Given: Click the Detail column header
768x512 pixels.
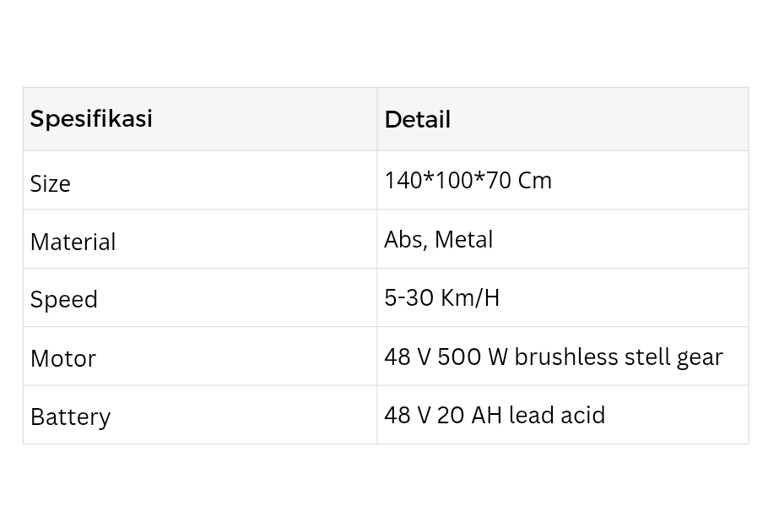Looking at the screenshot, I should point(563,119).
